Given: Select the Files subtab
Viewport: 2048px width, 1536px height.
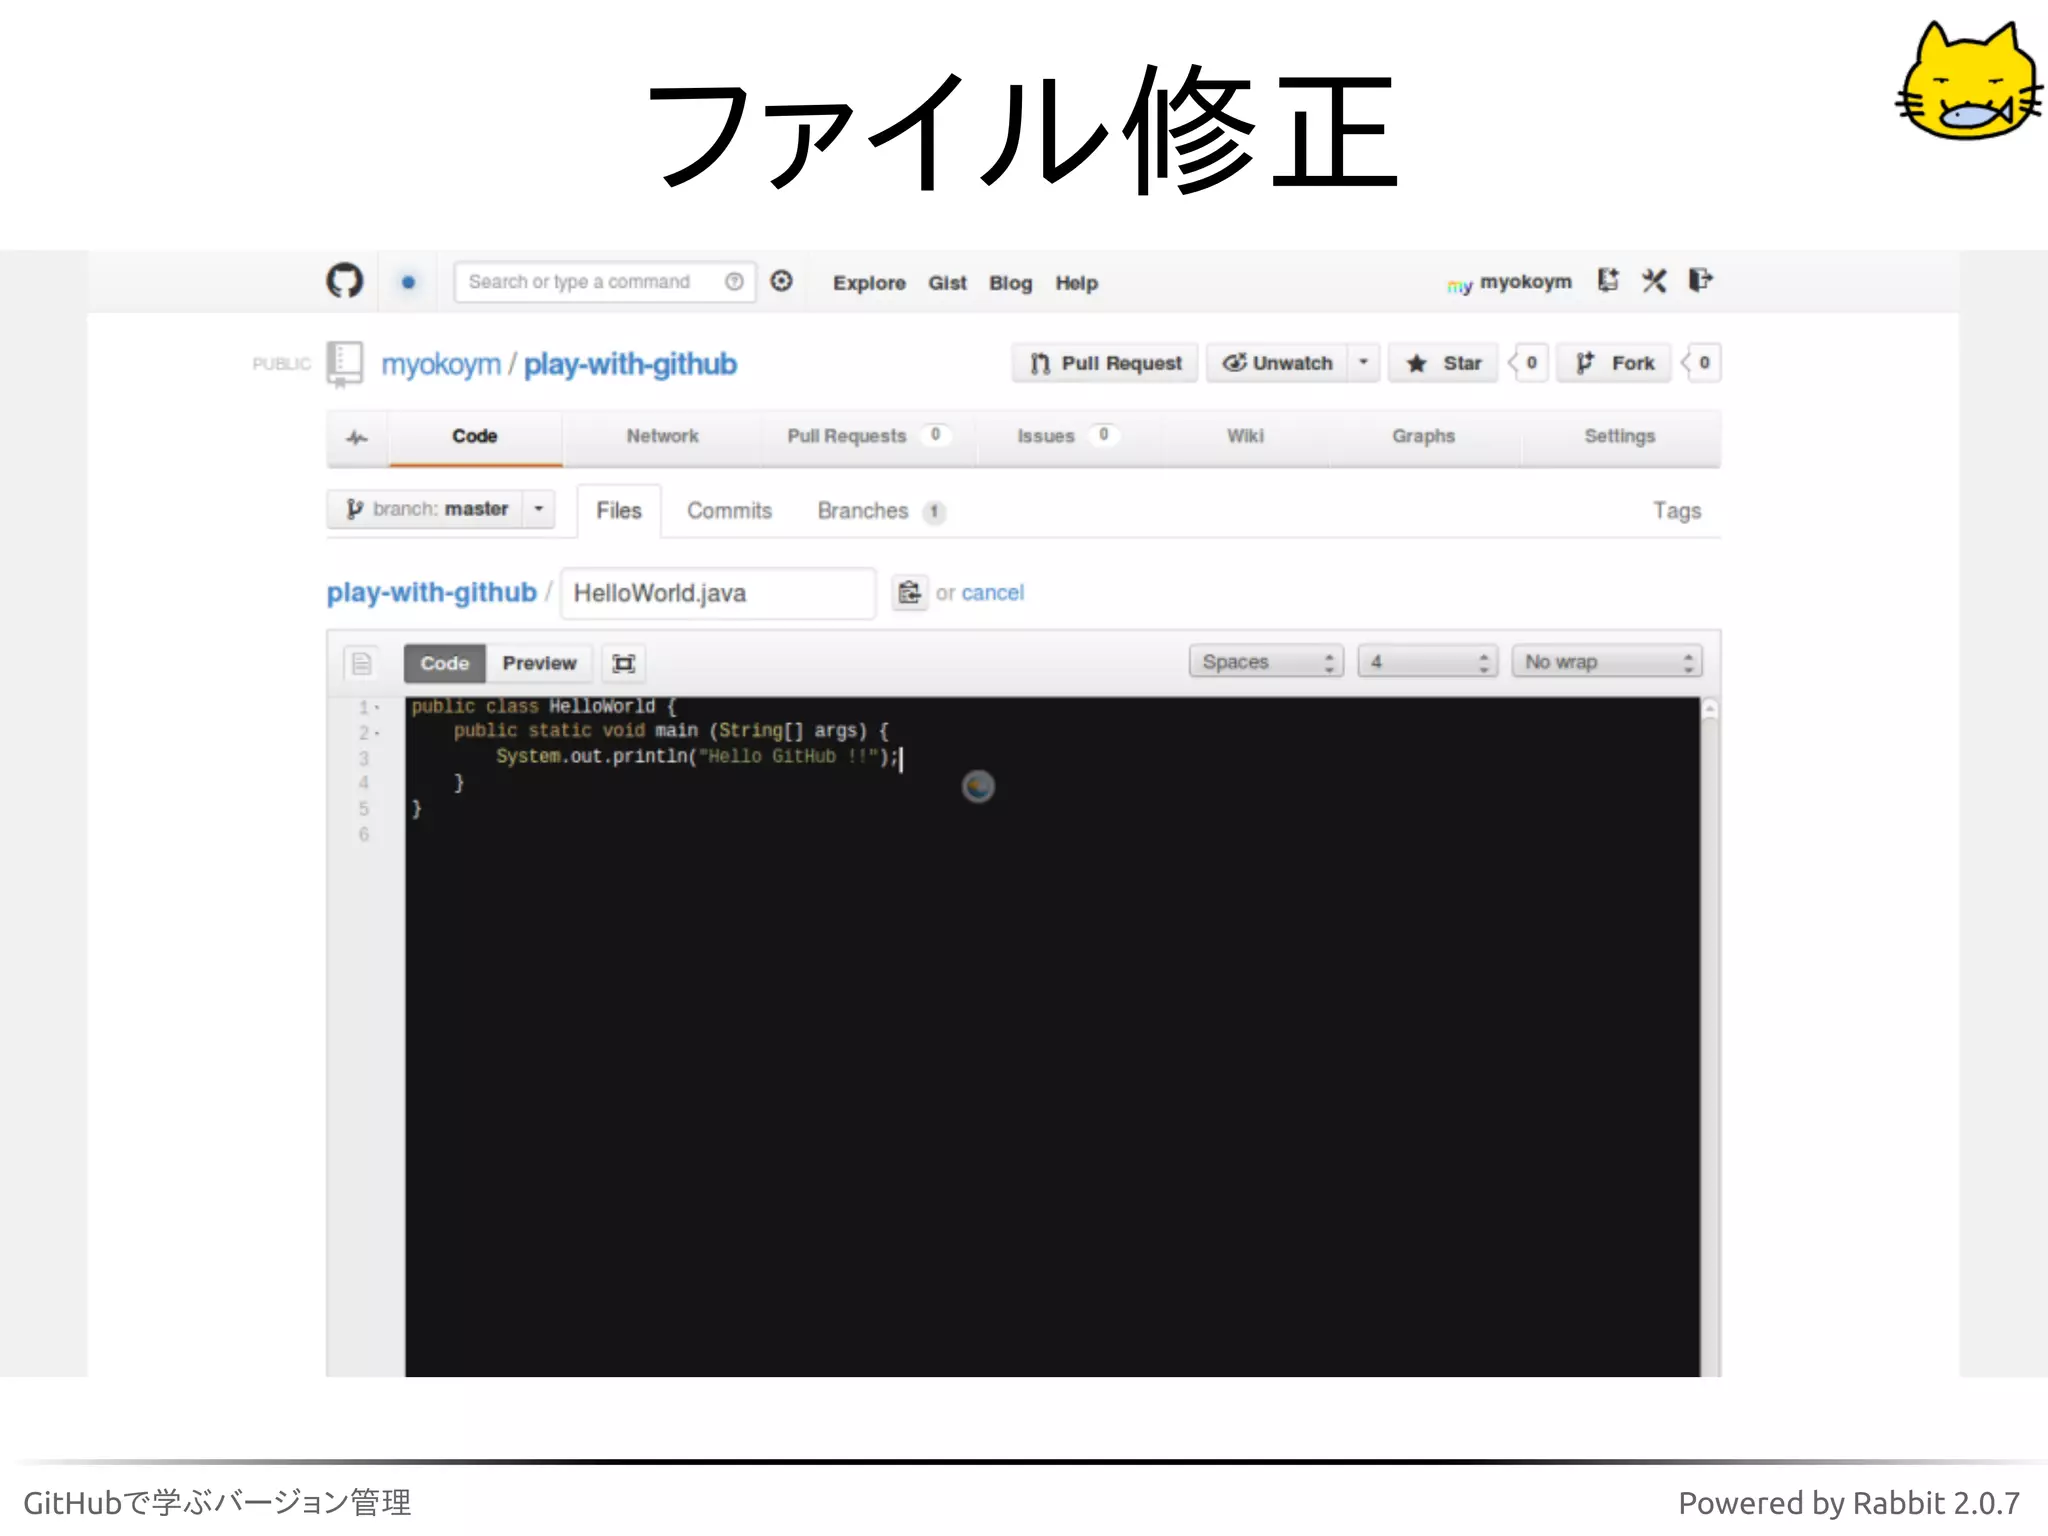Looking at the screenshot, I should coord(619,511).
